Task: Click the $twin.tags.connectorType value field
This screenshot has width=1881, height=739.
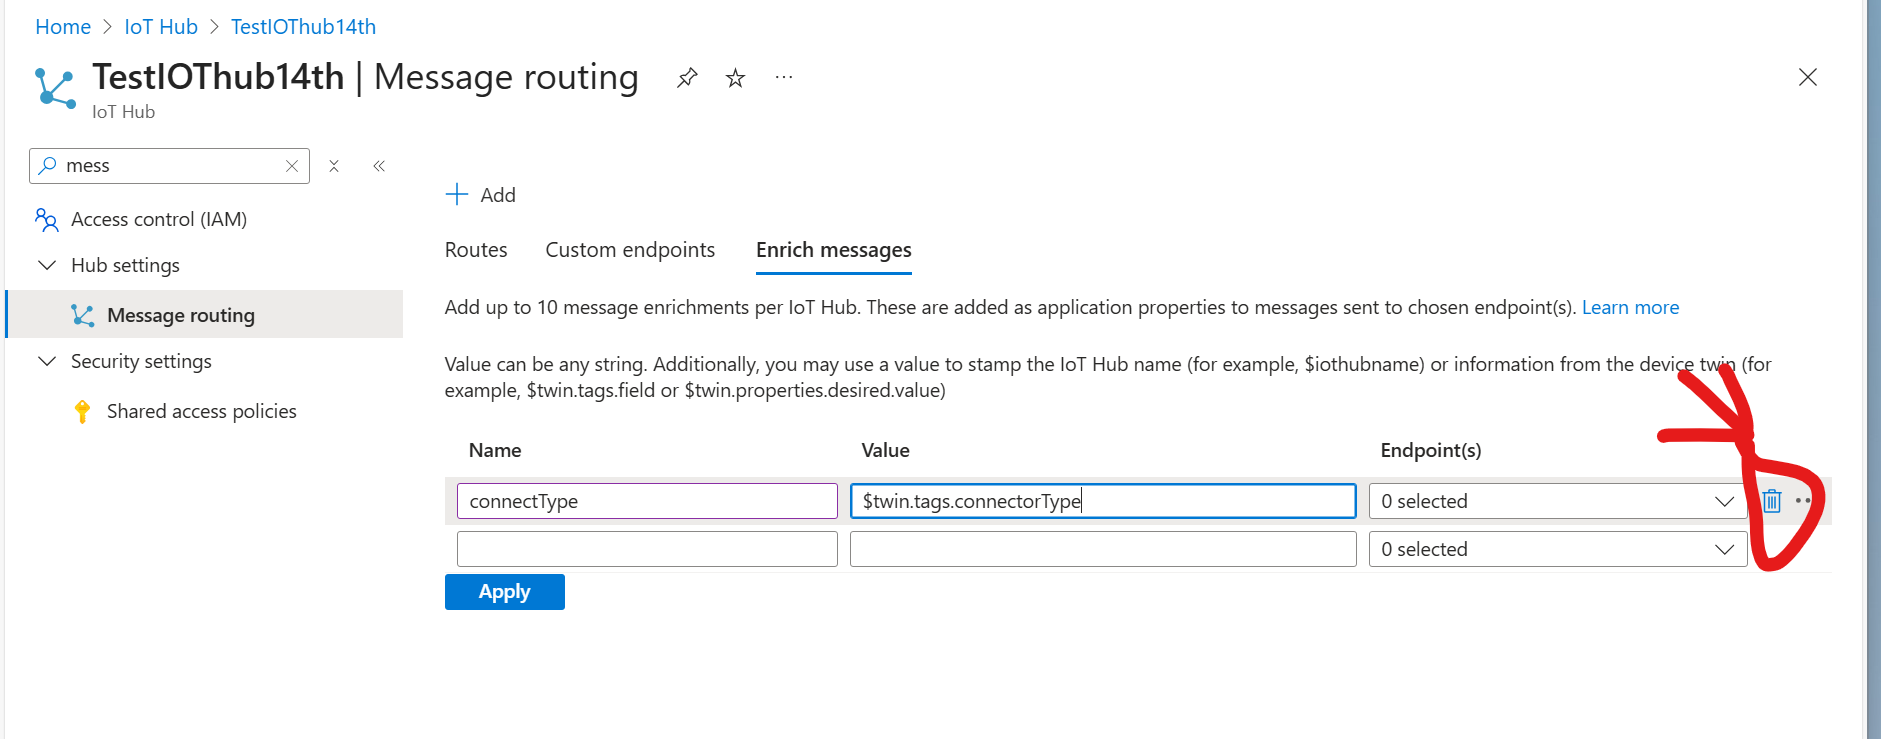Action: pyautogui.click(x=1103, y=501)
